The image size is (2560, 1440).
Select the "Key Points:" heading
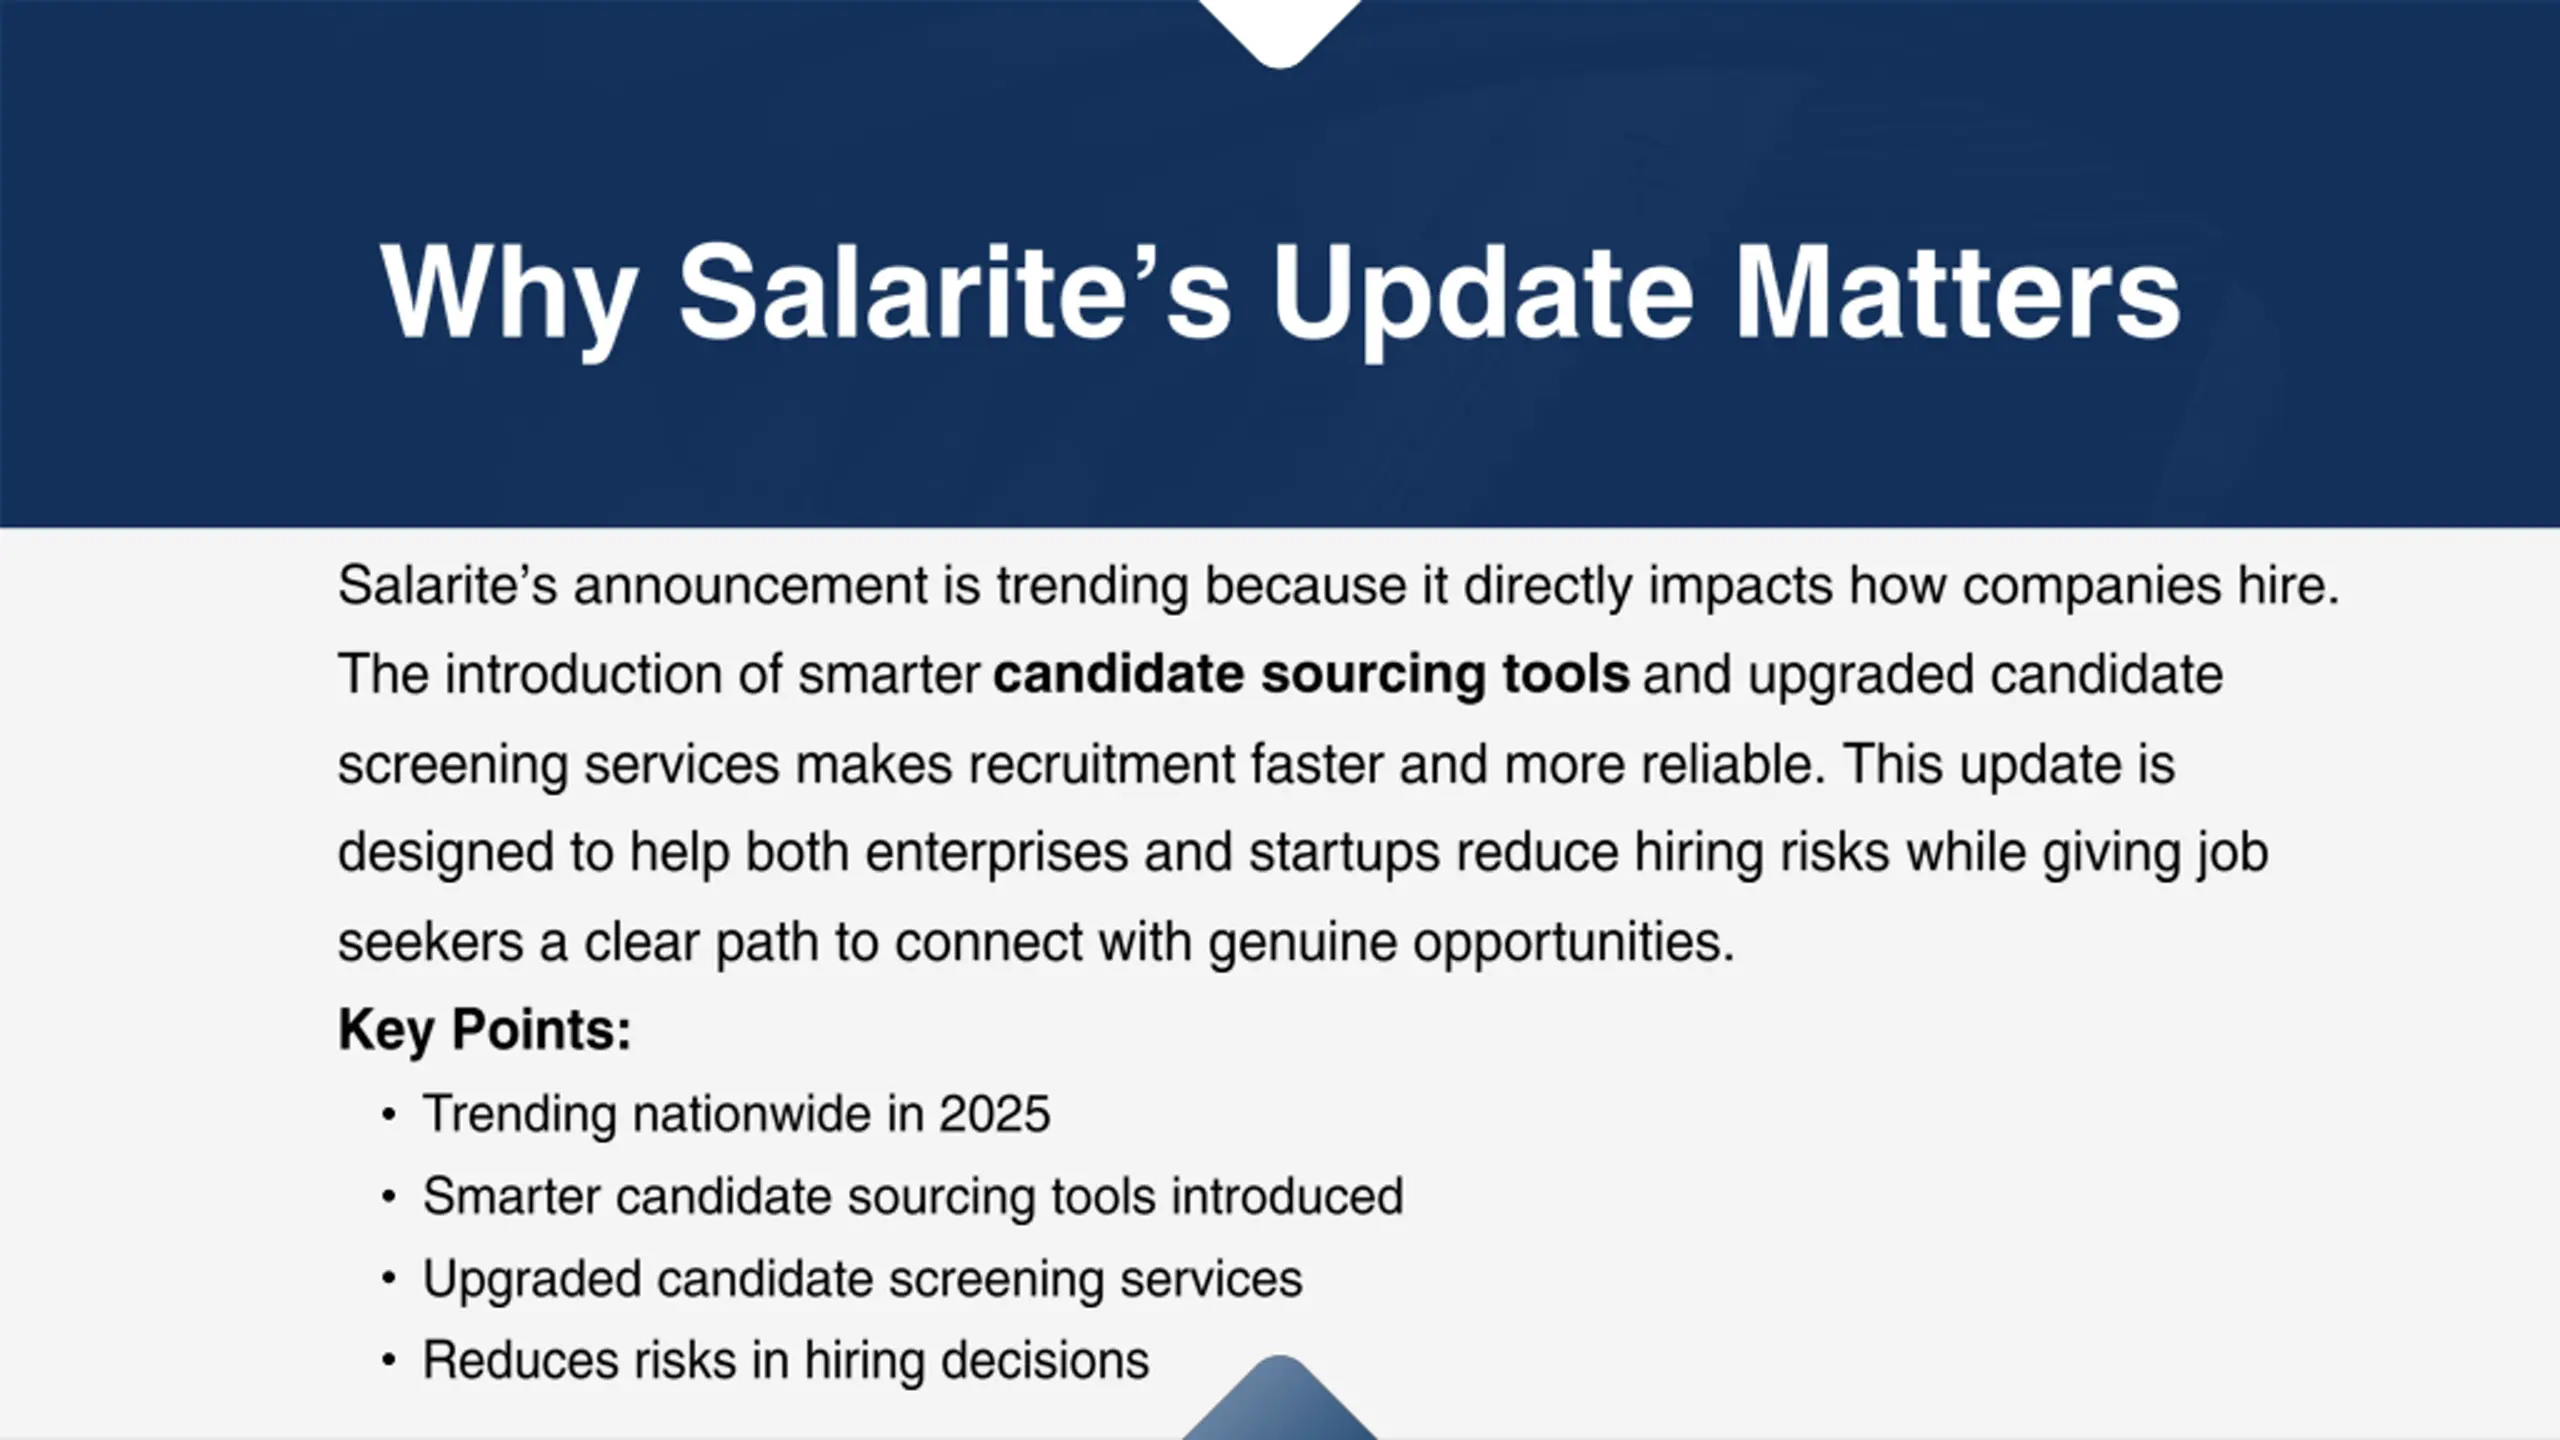(x=485, y=1029)
